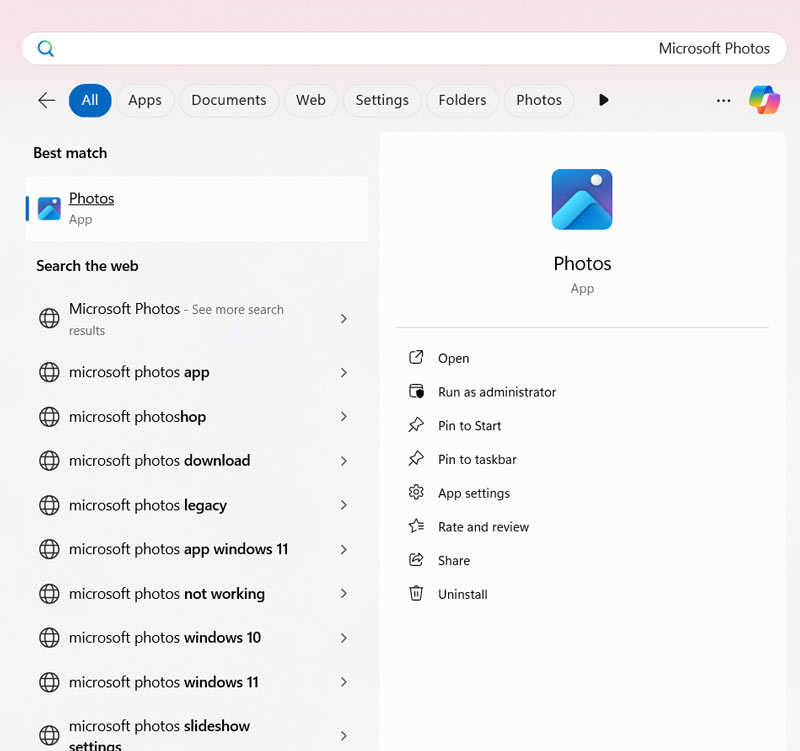Click globe icon beside microsoft photos app
The height and width of the screenshot is (751, 800).
(49, 372)
